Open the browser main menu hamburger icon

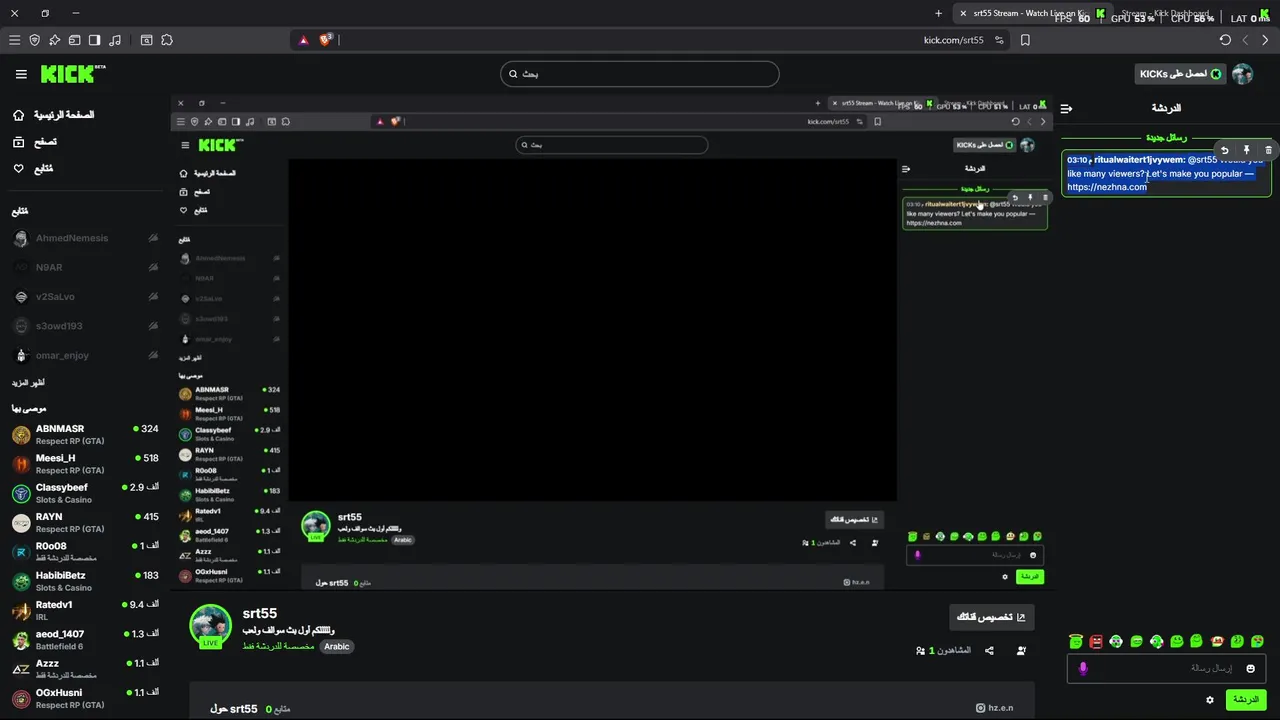coord(14,40)
